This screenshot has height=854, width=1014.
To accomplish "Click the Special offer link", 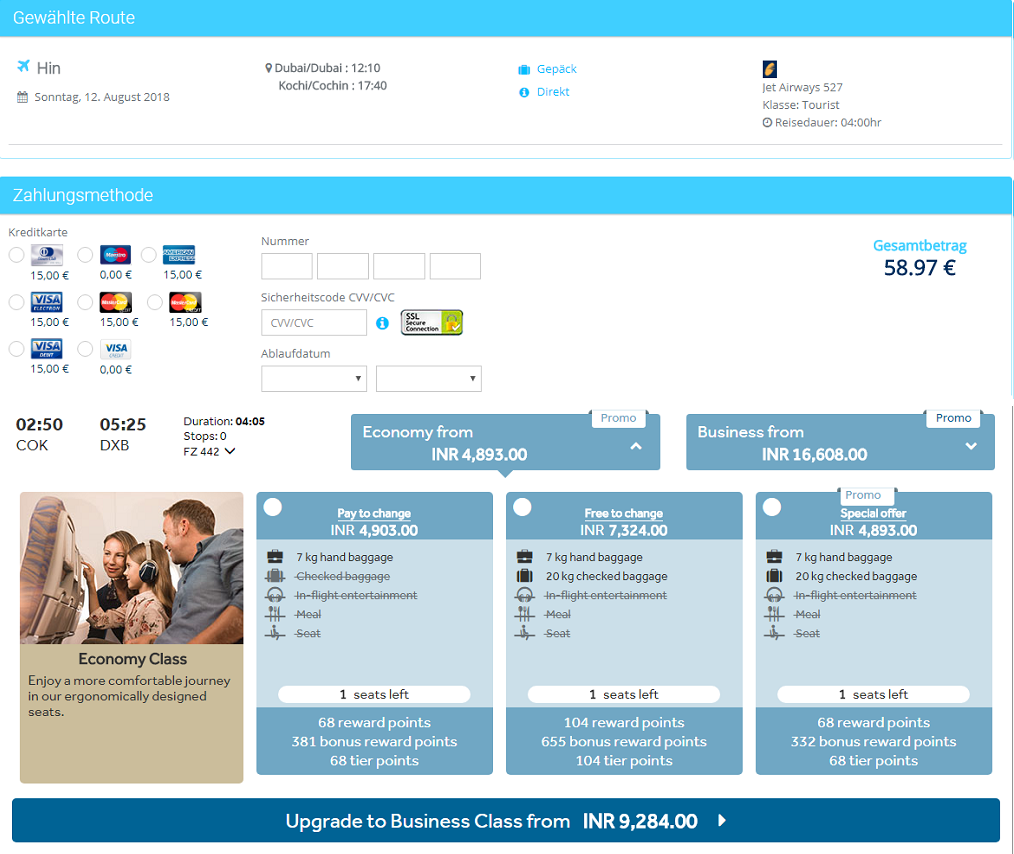I will (873, 513).
